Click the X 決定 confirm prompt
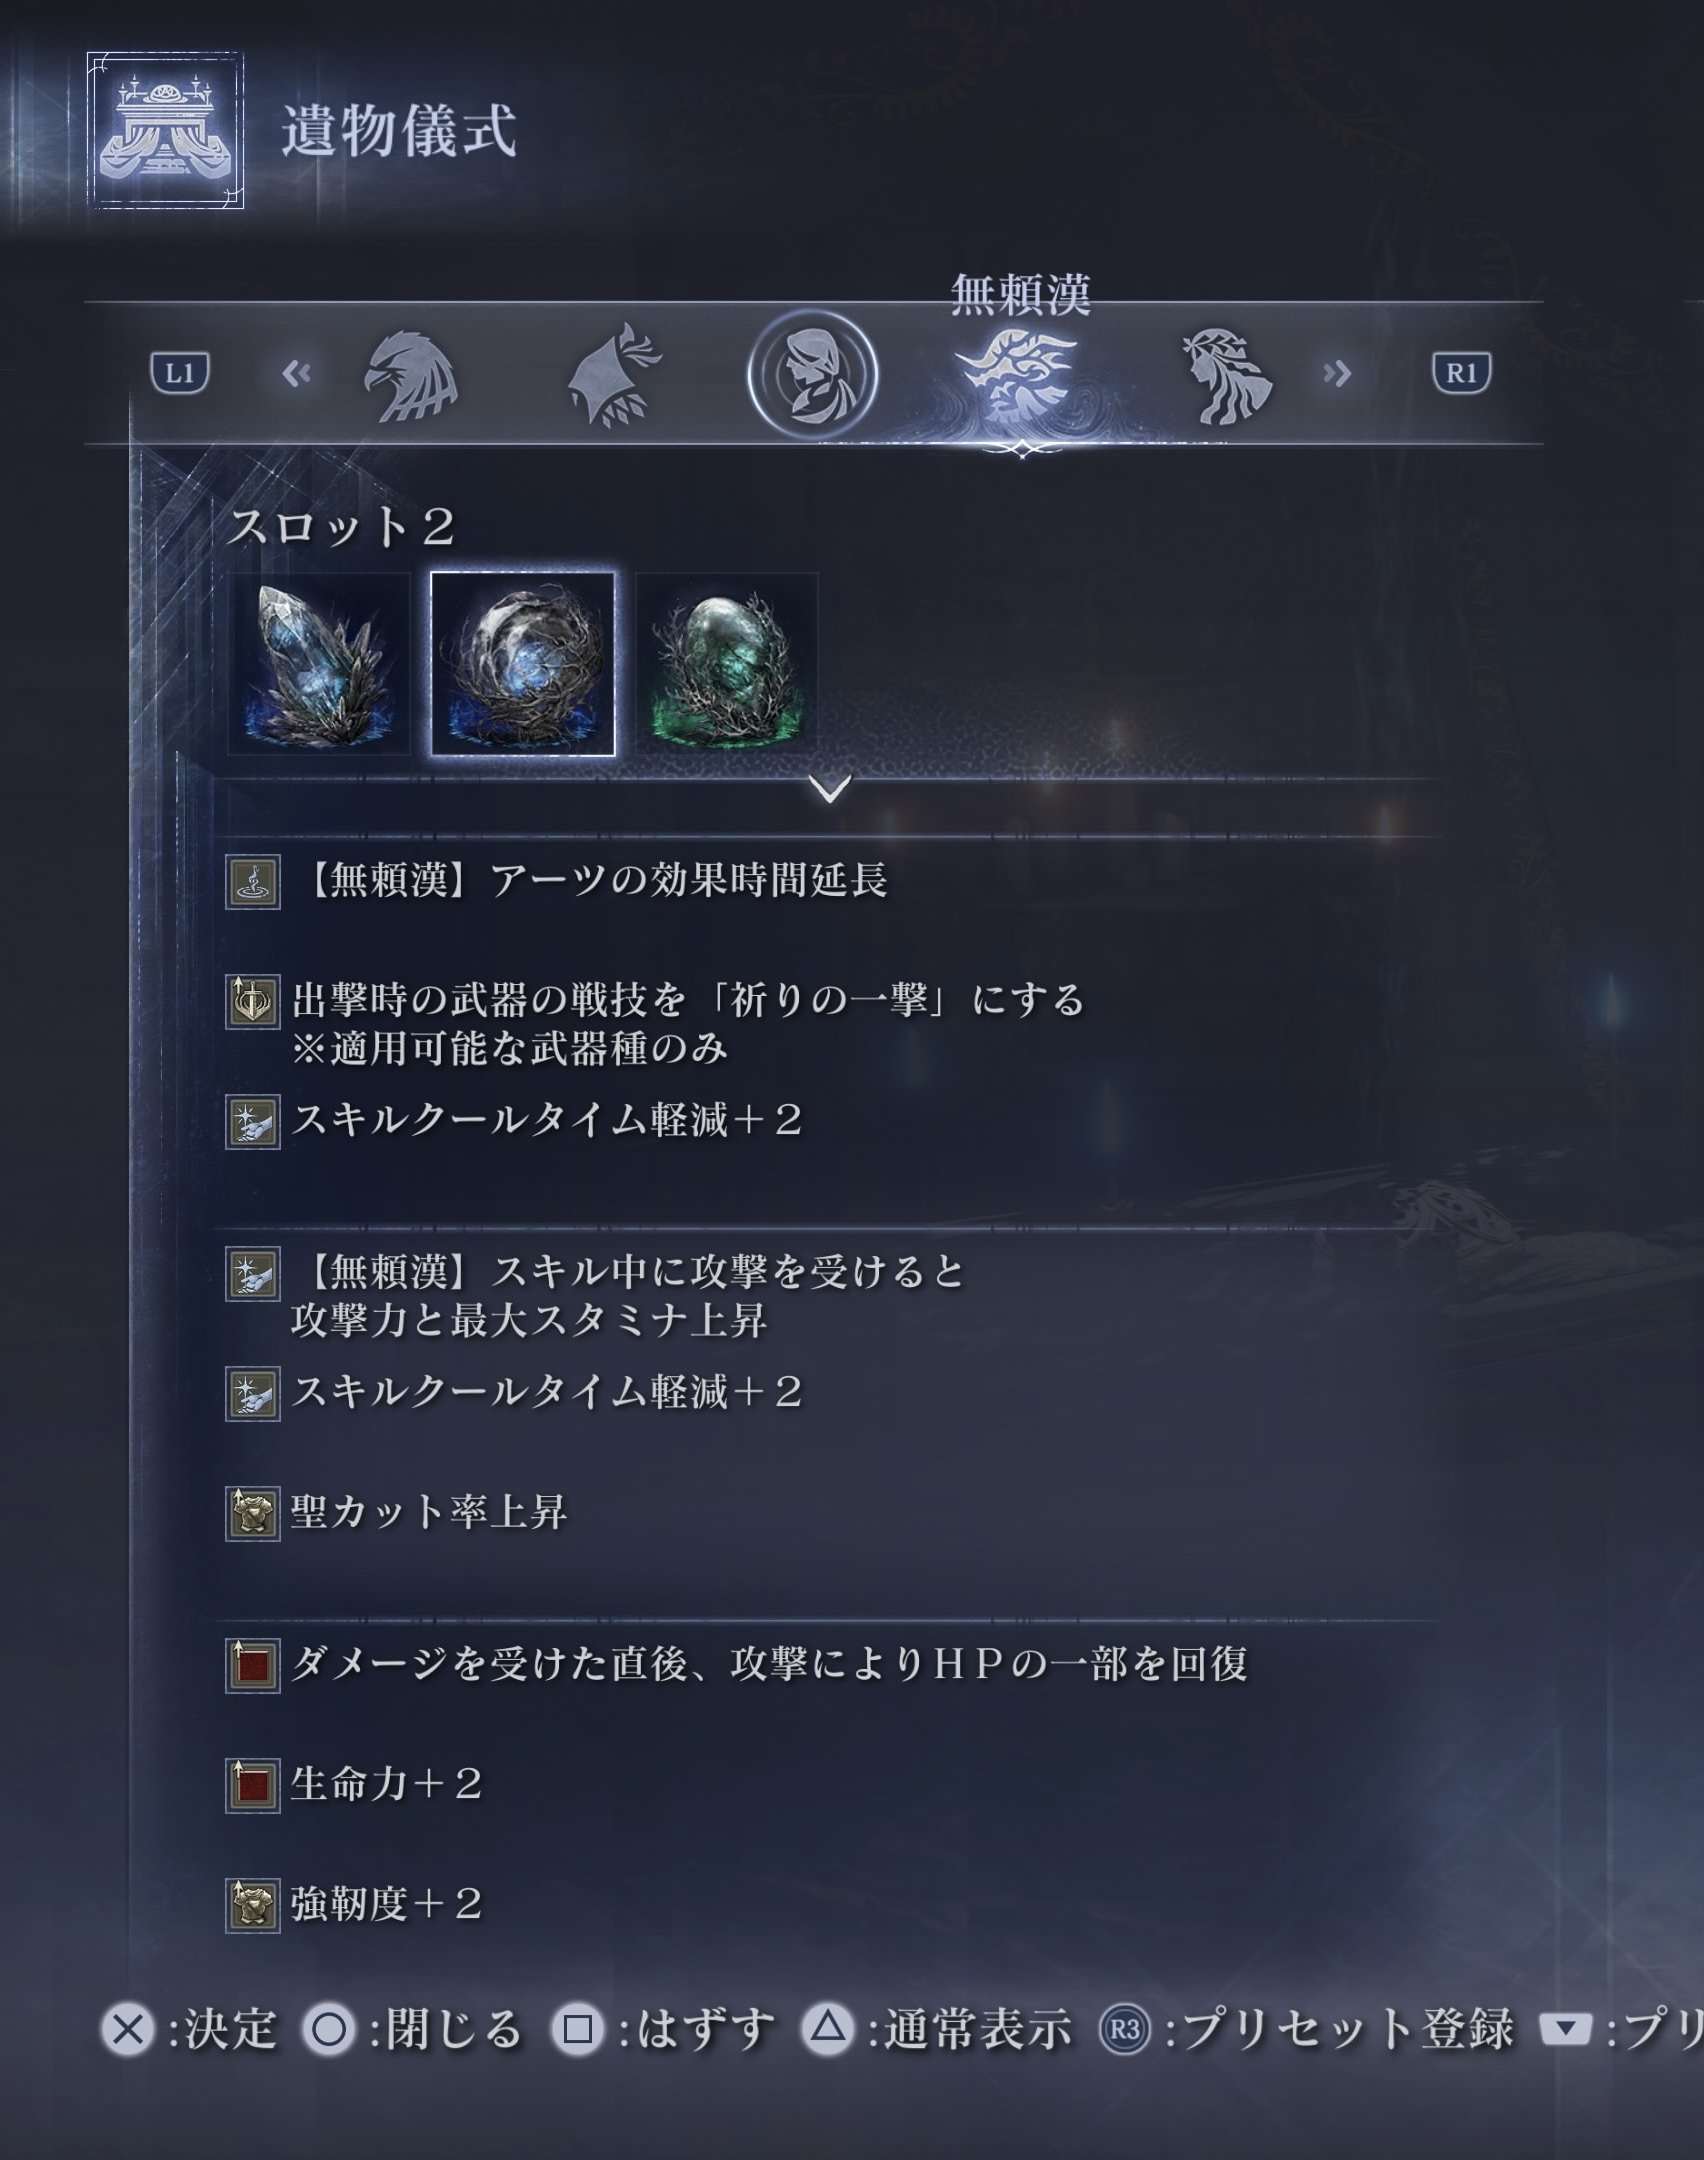The height and width of the screenshot is (2160, 1704). click(189, 2029)
